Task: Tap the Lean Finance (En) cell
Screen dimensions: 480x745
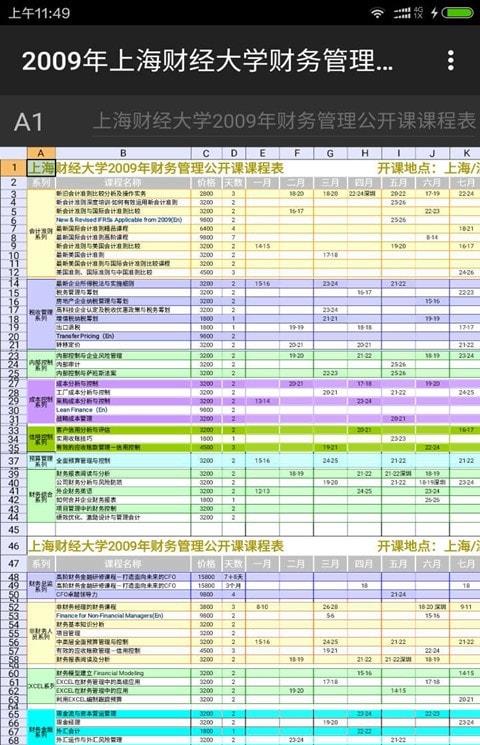Action: pos(123,410)
